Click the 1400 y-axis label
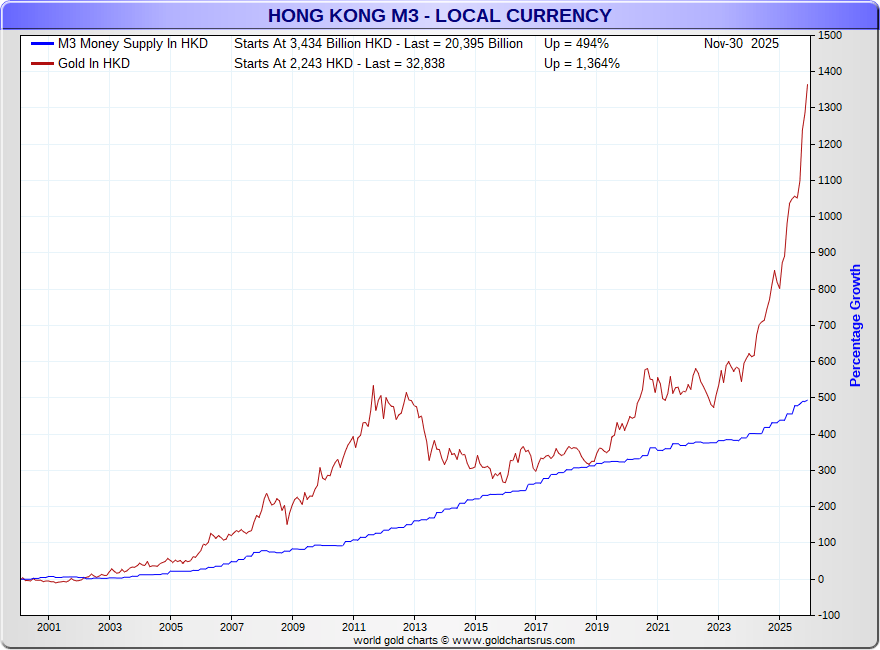The image size is (880, 650). click(830, 71)
